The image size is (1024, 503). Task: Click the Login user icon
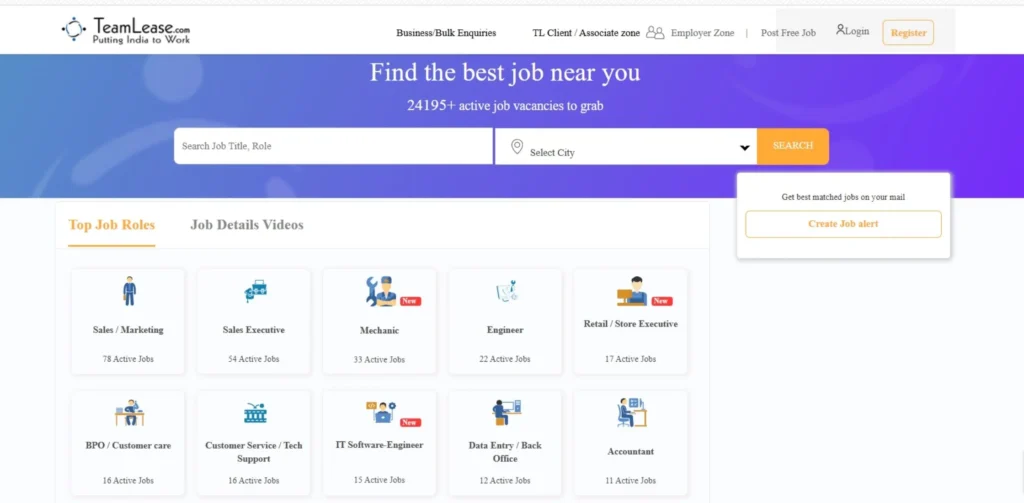tap(840, 29)
